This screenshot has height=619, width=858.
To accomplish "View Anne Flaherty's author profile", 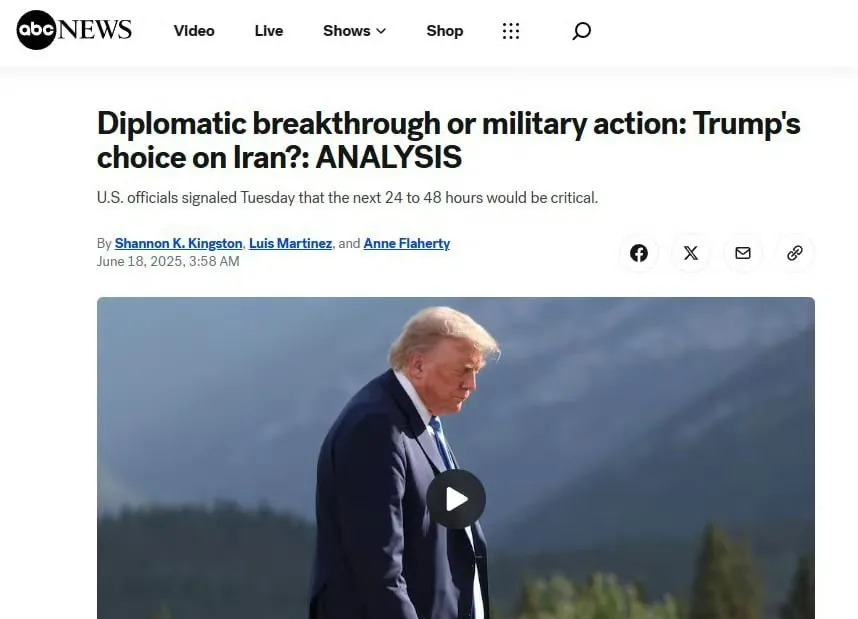I will [x=407, y=244].
